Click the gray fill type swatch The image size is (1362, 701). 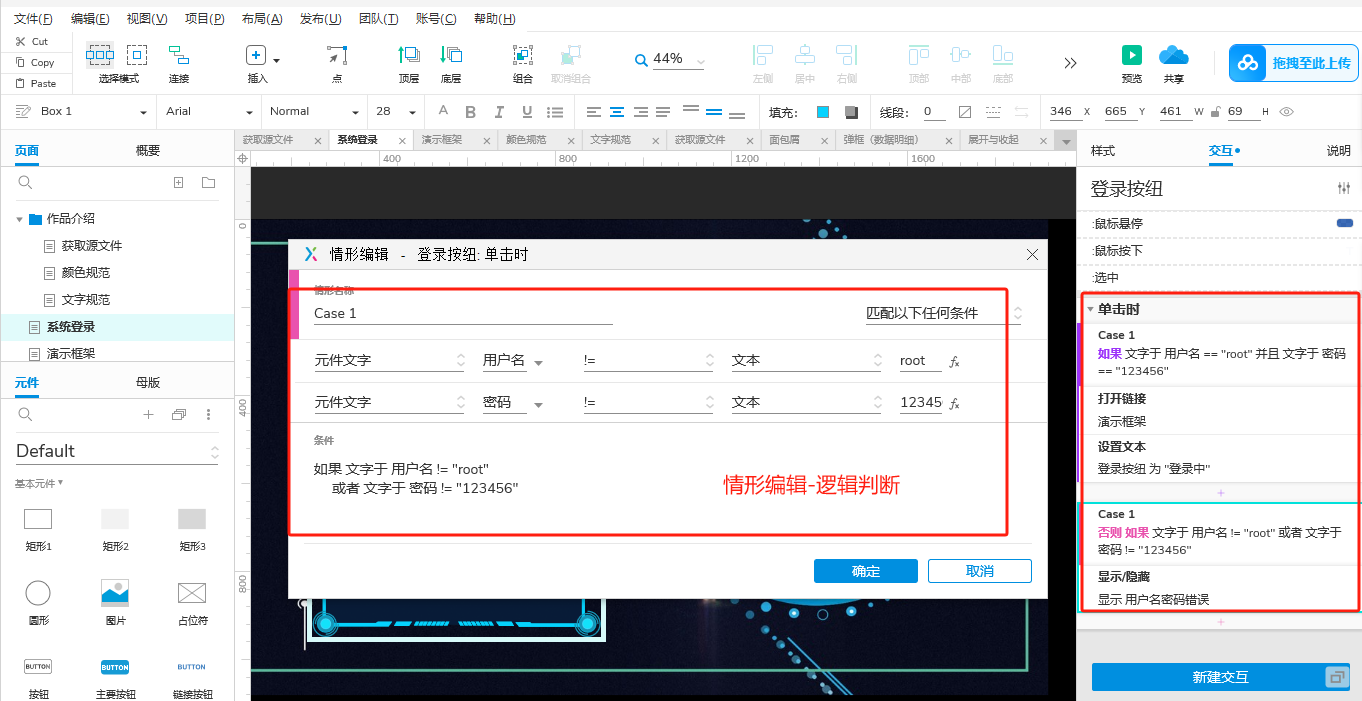[851, 112]
